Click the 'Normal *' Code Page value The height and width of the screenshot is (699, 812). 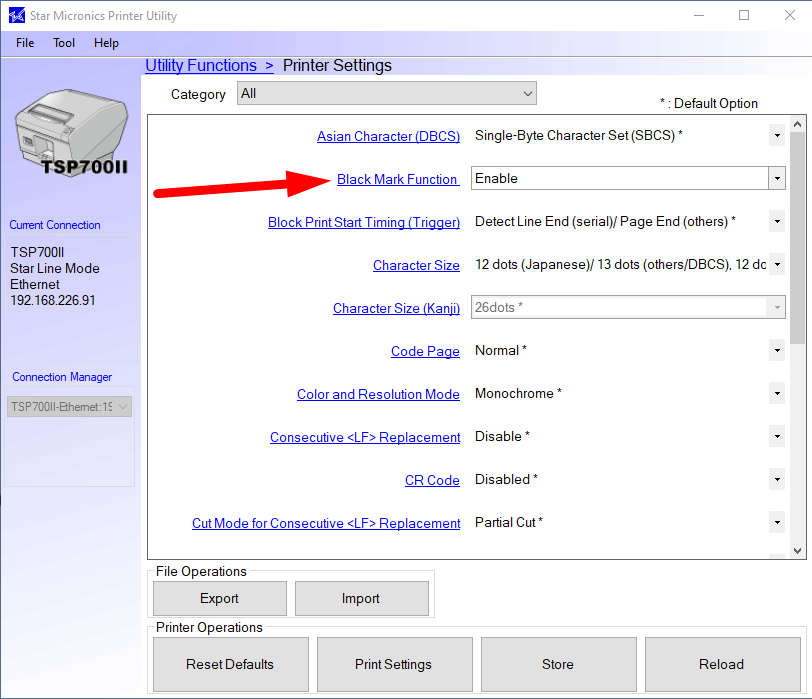501,351
